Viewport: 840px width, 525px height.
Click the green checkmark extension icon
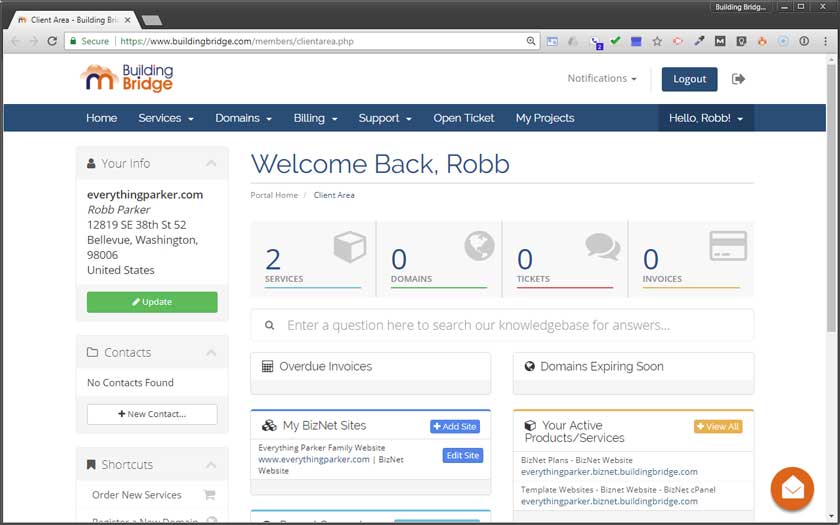coord(615,41)
